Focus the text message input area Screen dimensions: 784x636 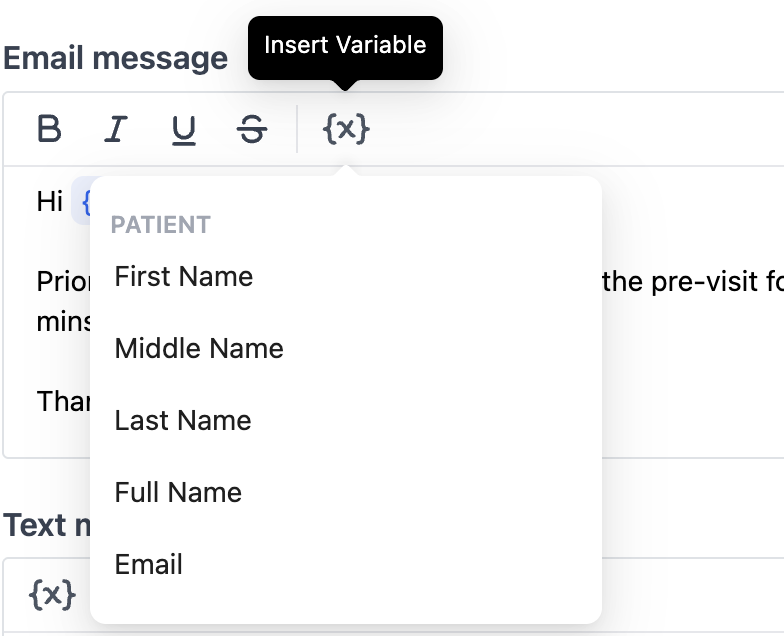[690, 596]
